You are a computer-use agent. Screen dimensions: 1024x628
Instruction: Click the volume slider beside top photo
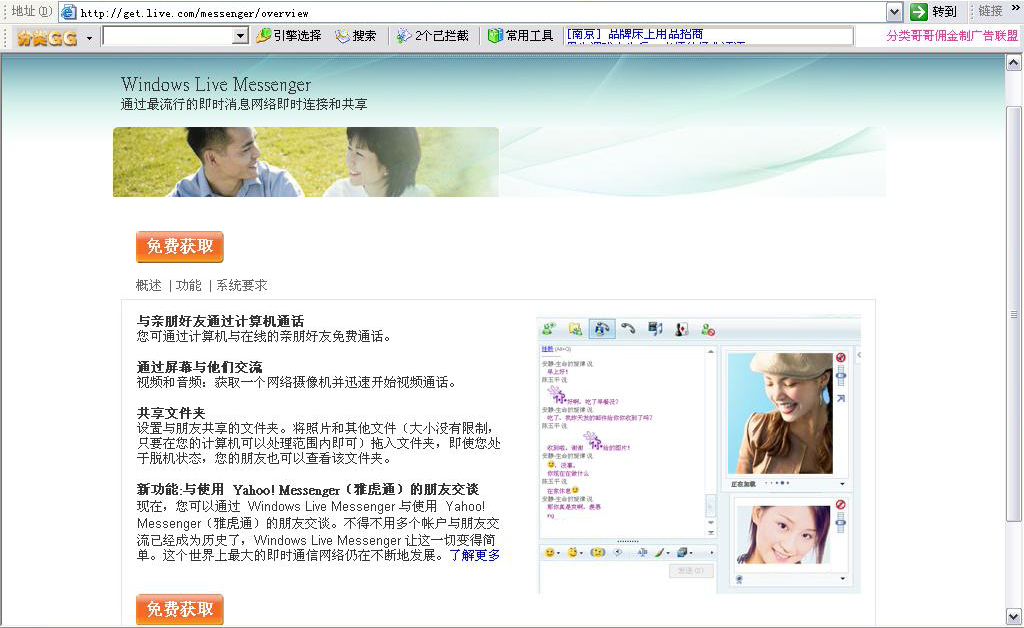coord(840,375)
